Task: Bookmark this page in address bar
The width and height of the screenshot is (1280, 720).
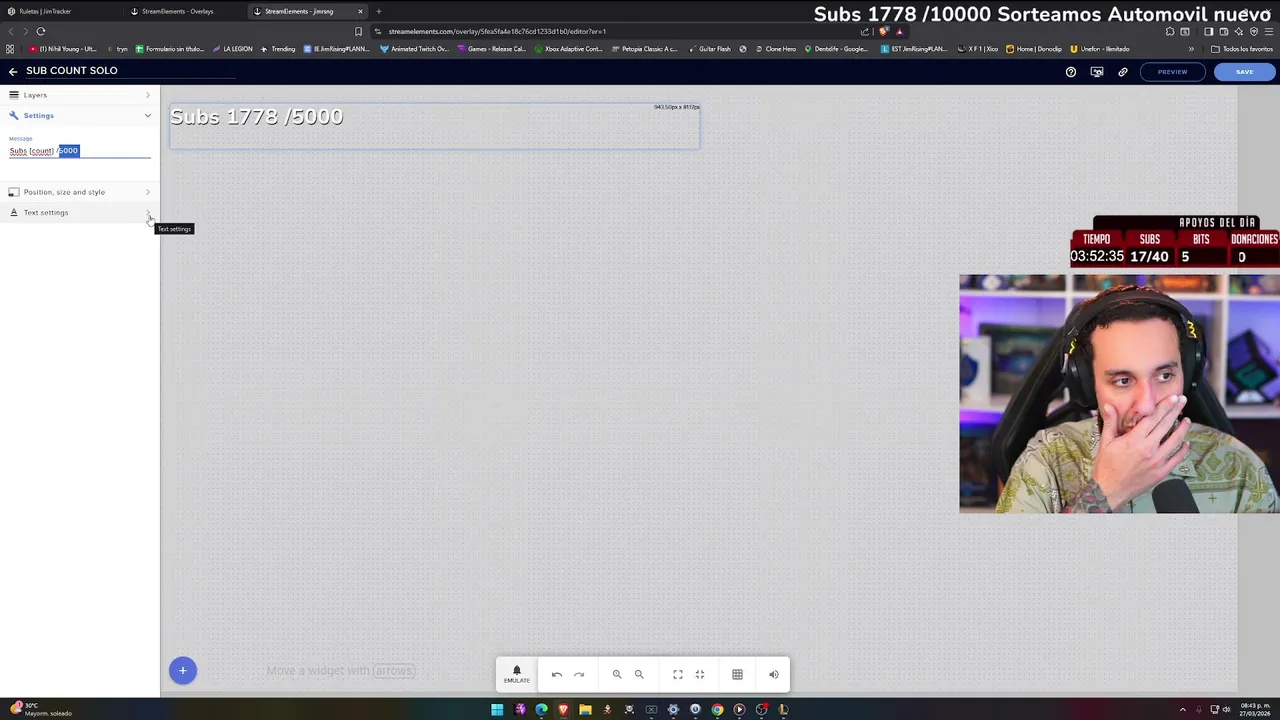Action: point(358,31)
